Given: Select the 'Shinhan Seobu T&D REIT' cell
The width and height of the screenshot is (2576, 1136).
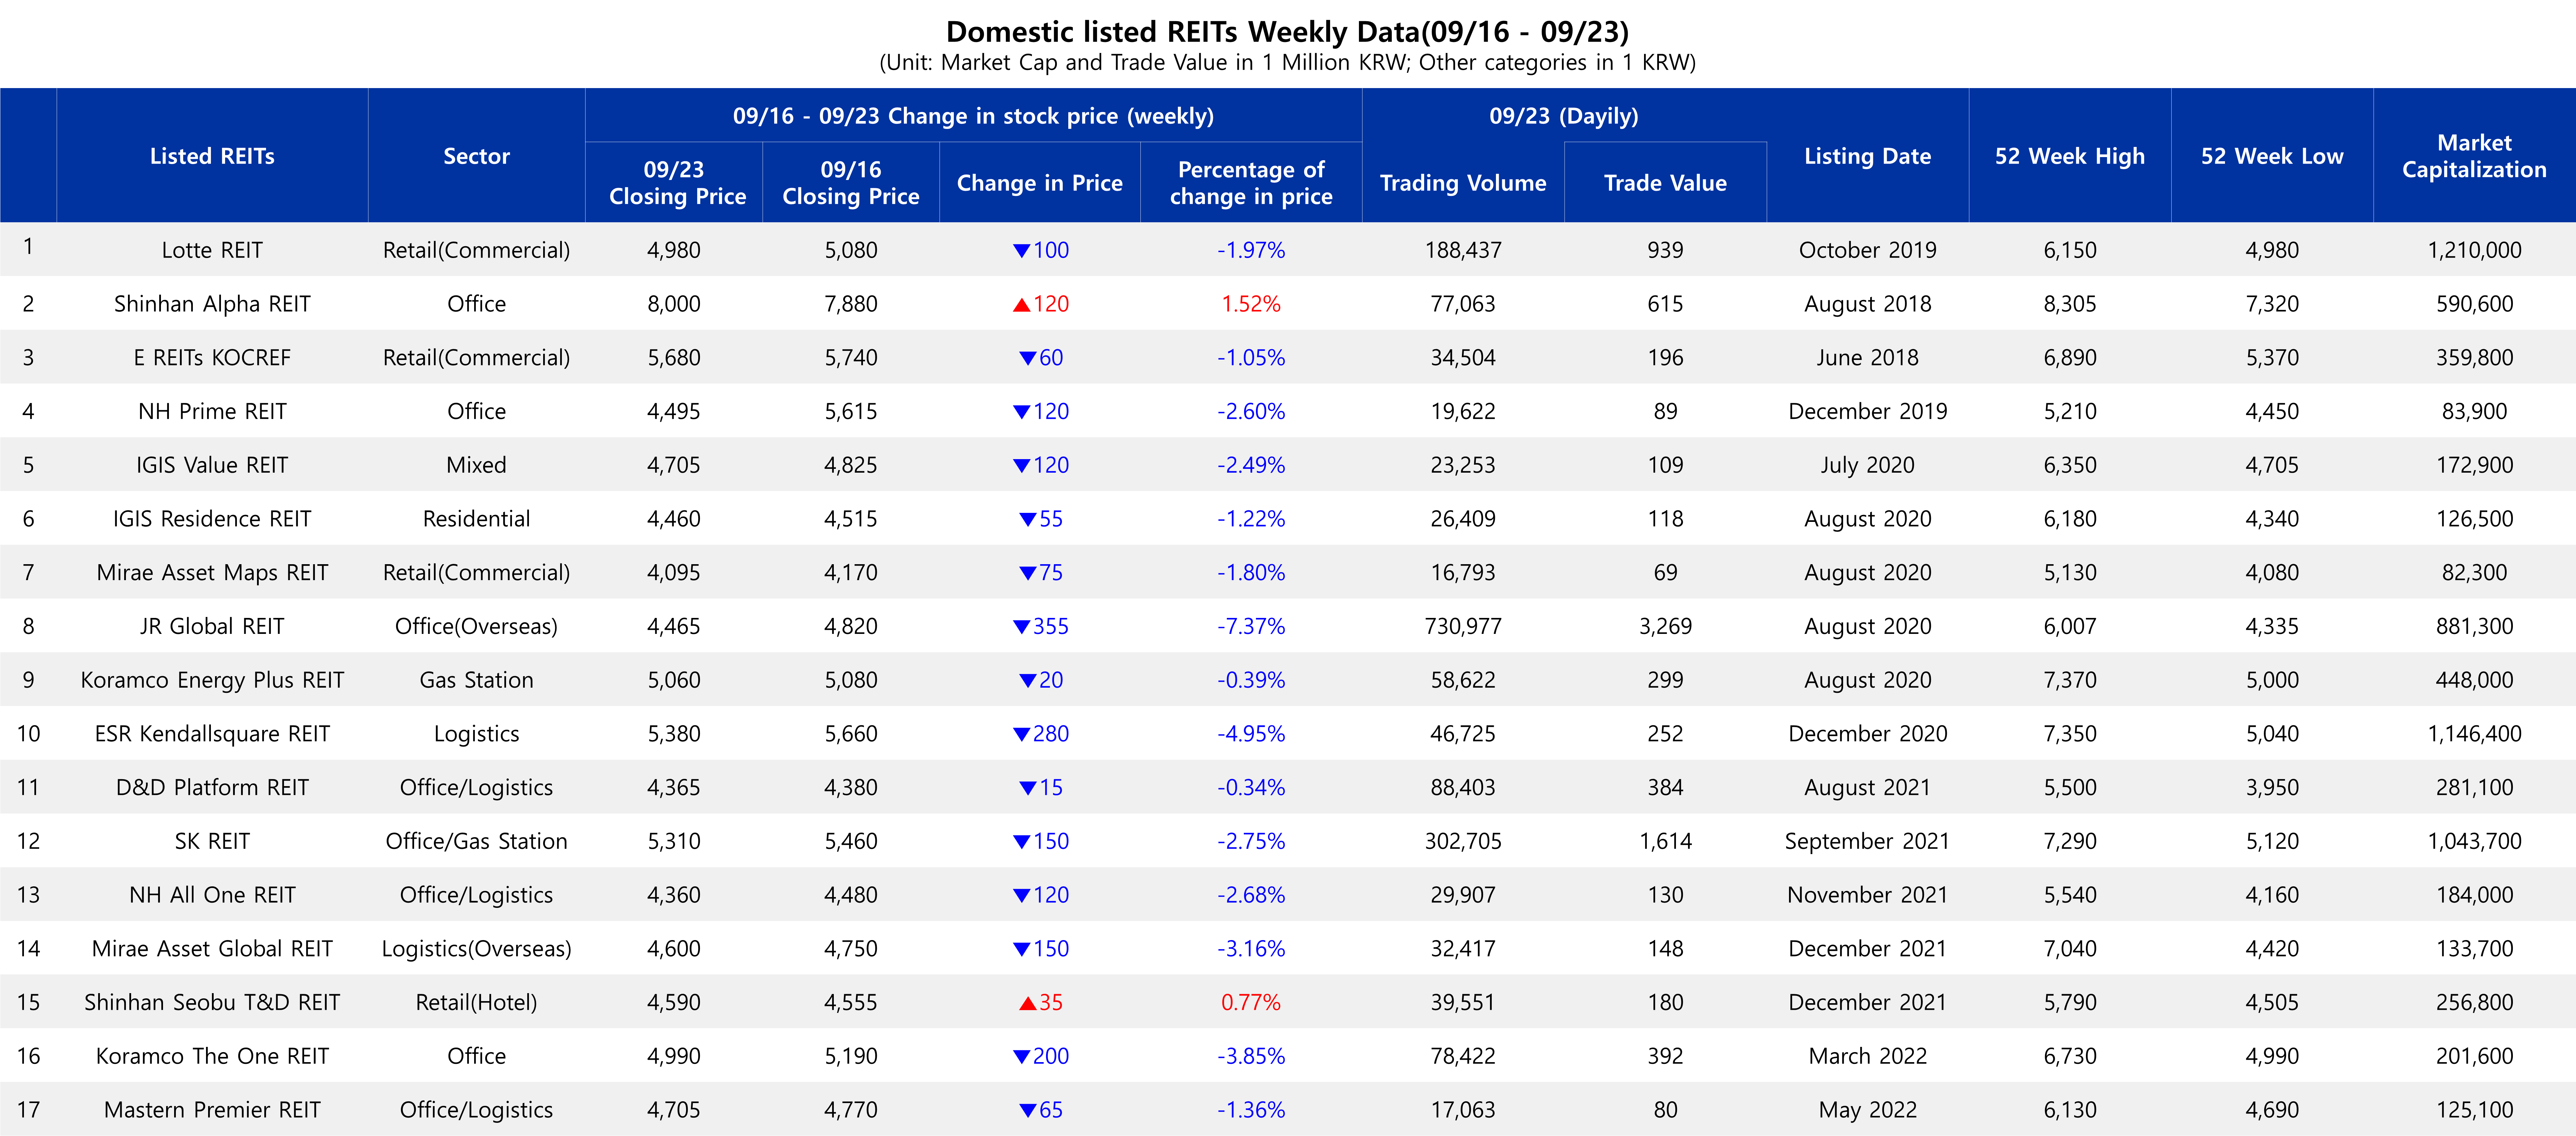Looking at the screenshot, I should coord(212,1003).
